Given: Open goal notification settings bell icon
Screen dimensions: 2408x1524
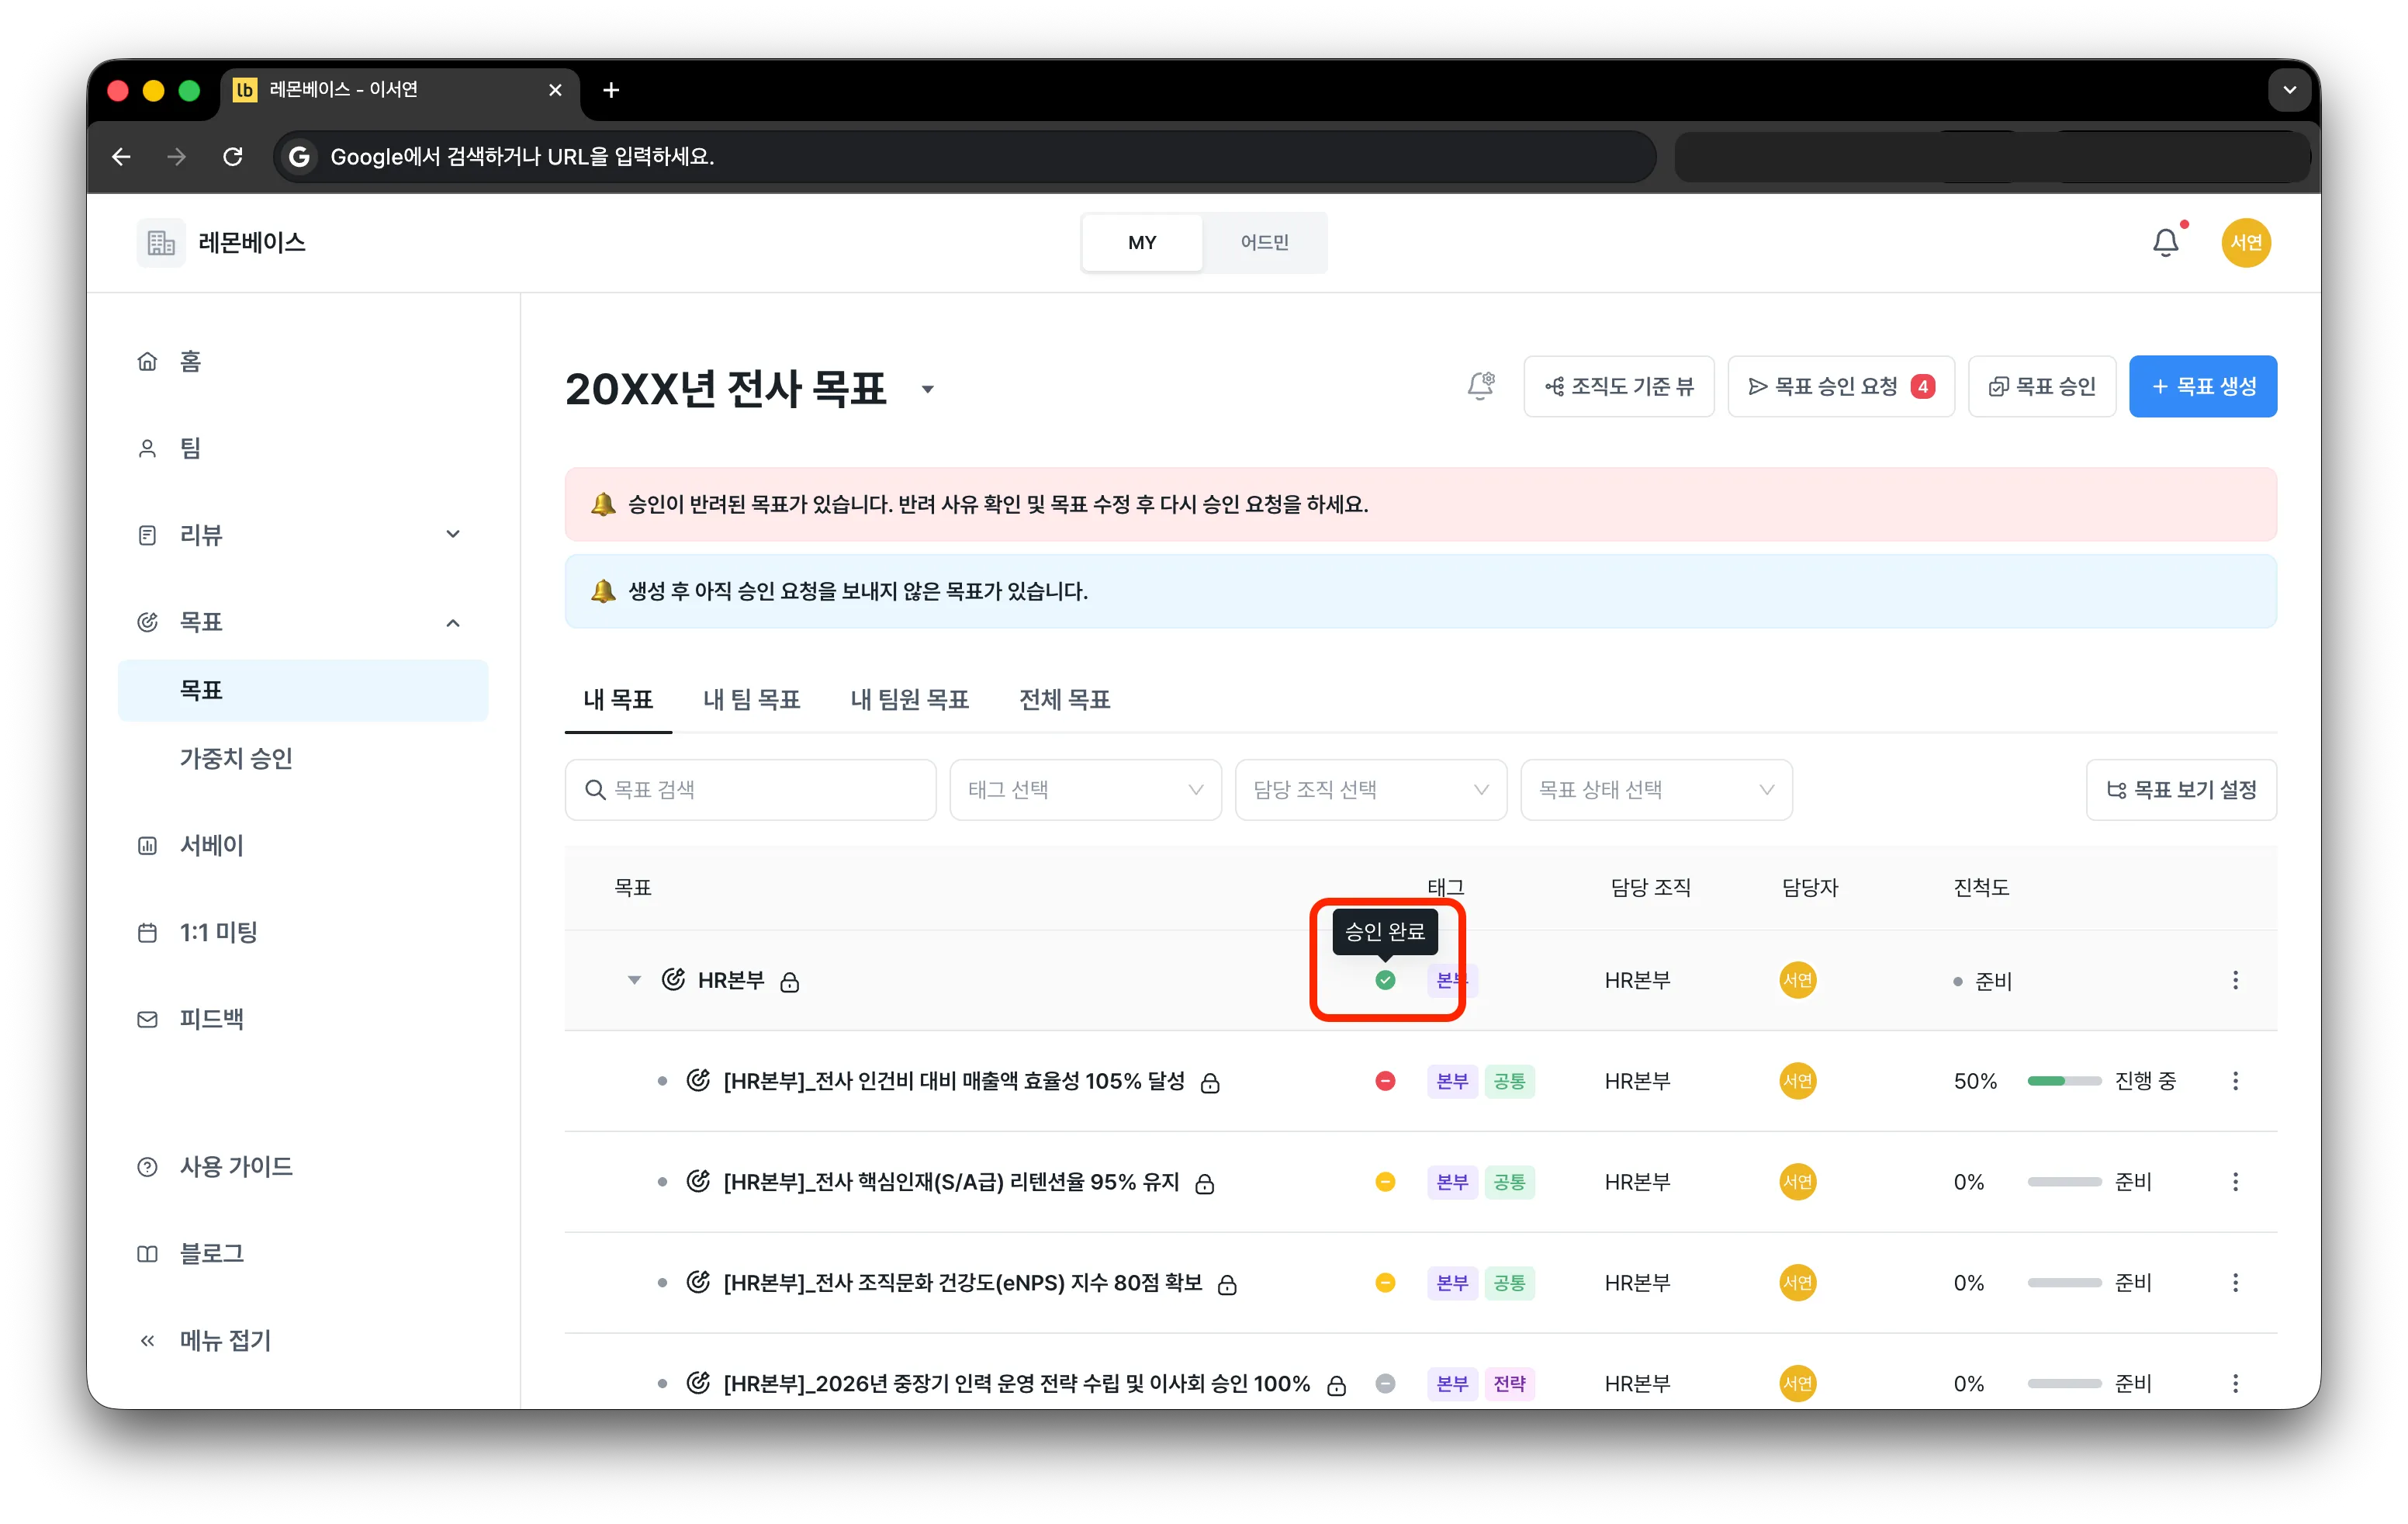Looking at the screenshot, I should click(1481, 386).
